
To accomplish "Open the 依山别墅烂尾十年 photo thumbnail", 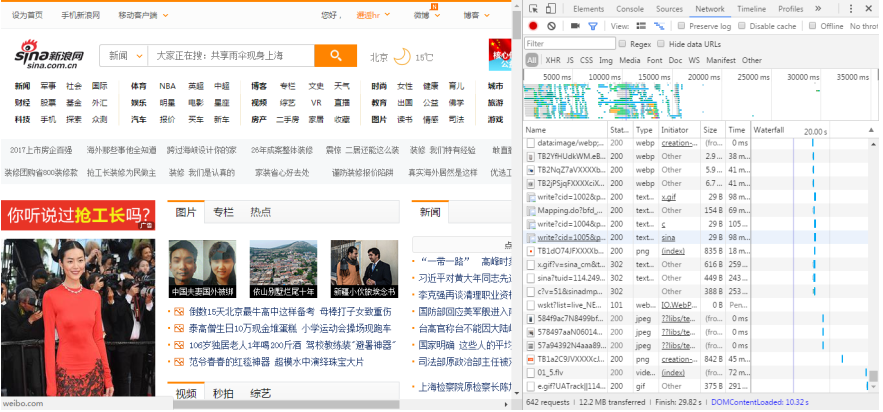I will pyautogui.click(x=283, y=269).
